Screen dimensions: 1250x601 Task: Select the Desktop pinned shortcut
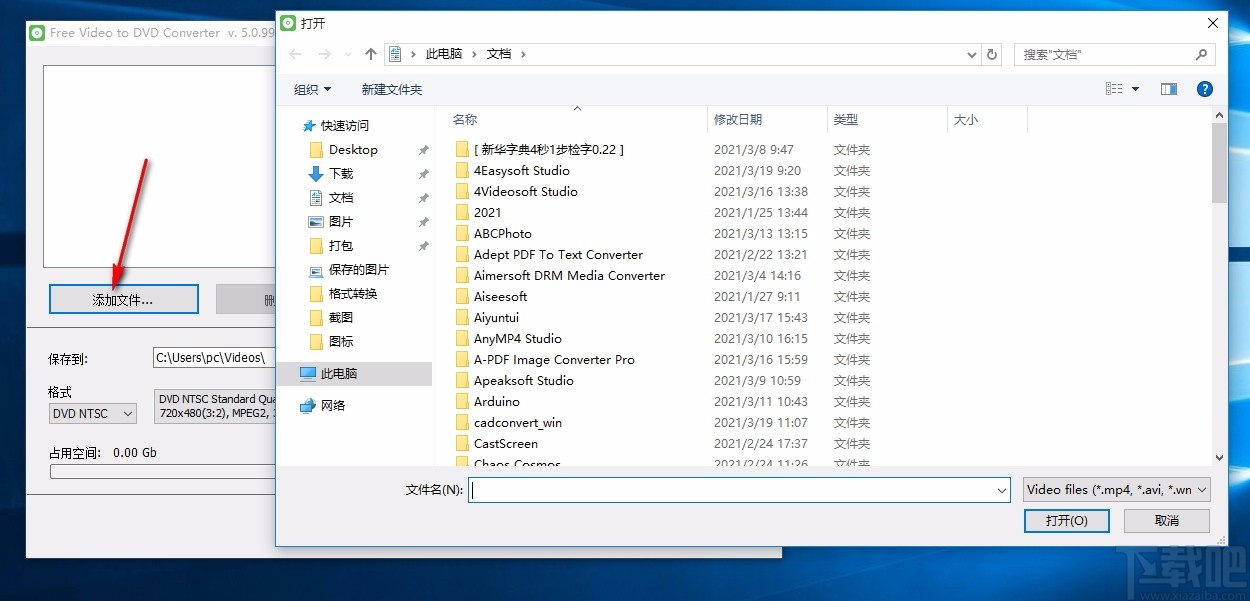click(352, 149)
